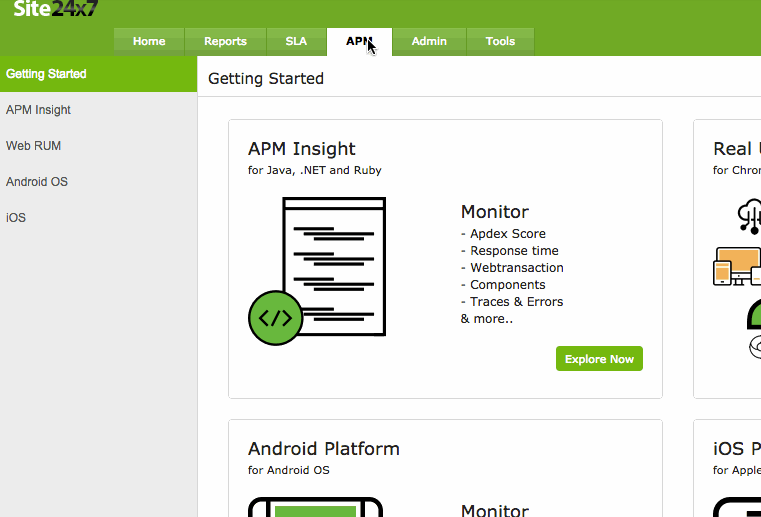
Task: Select Getting Started in the sidebar
Action: click(x=46, y=74)
